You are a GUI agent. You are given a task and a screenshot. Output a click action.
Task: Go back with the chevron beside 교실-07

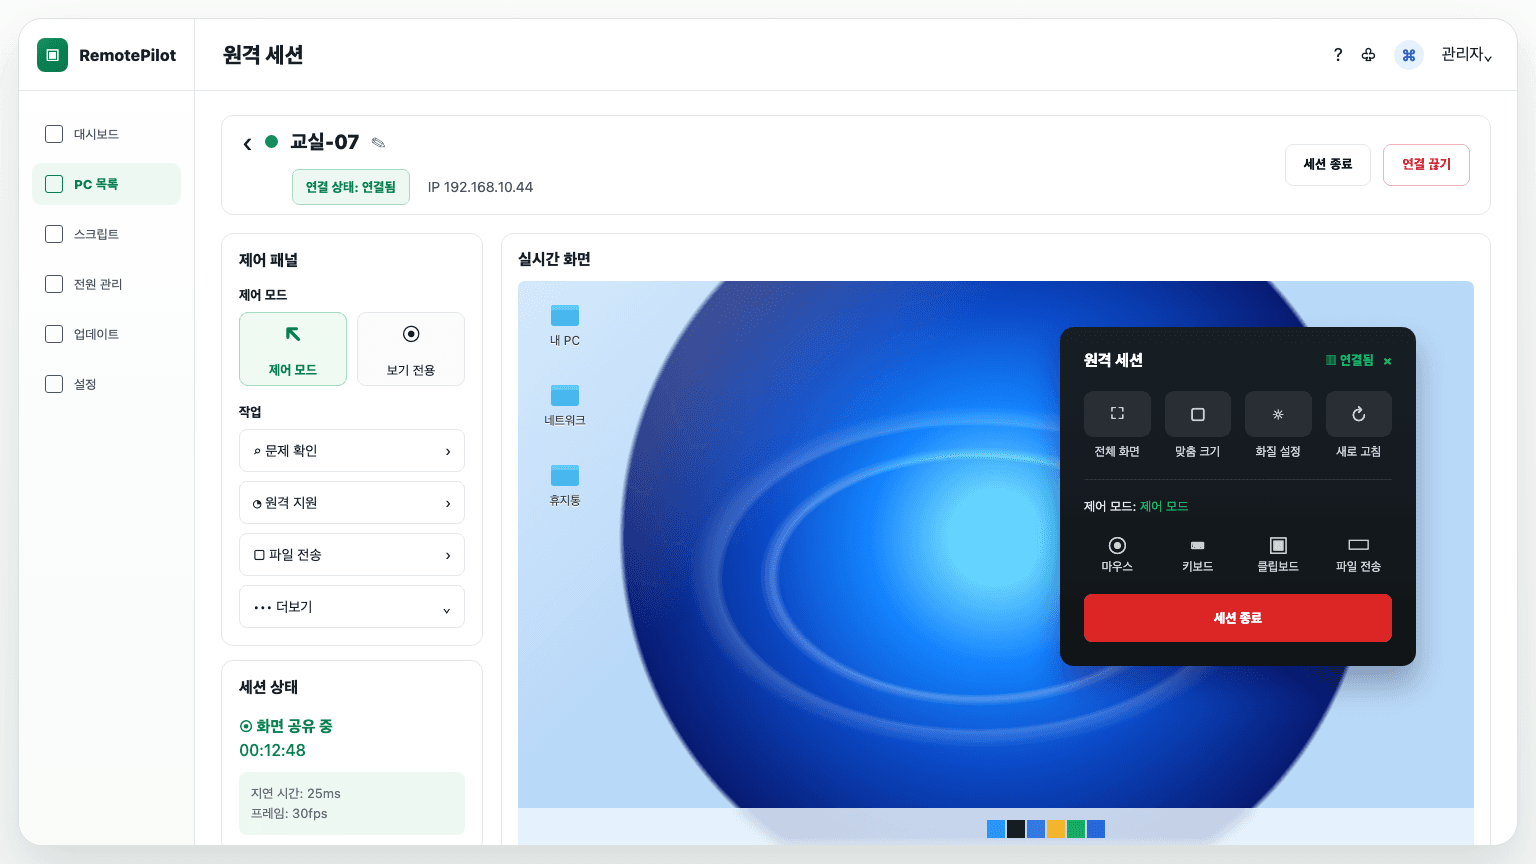pyautogui.click(x=247, y=144)
